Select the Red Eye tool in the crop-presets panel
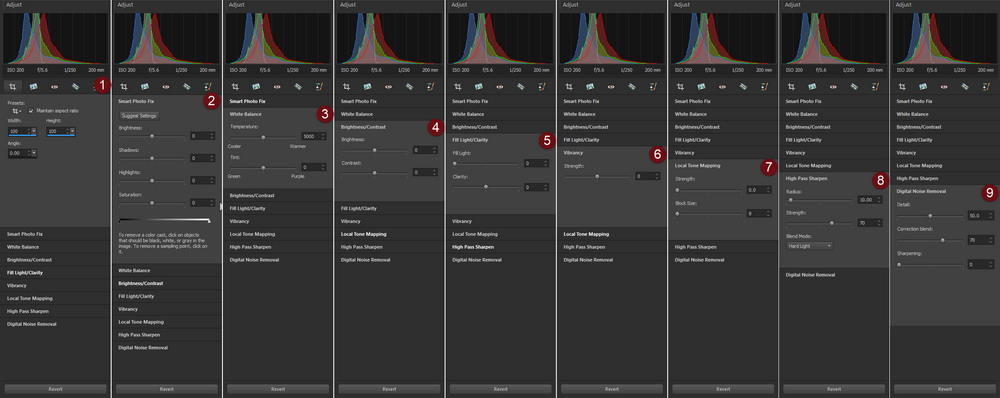 54,86
